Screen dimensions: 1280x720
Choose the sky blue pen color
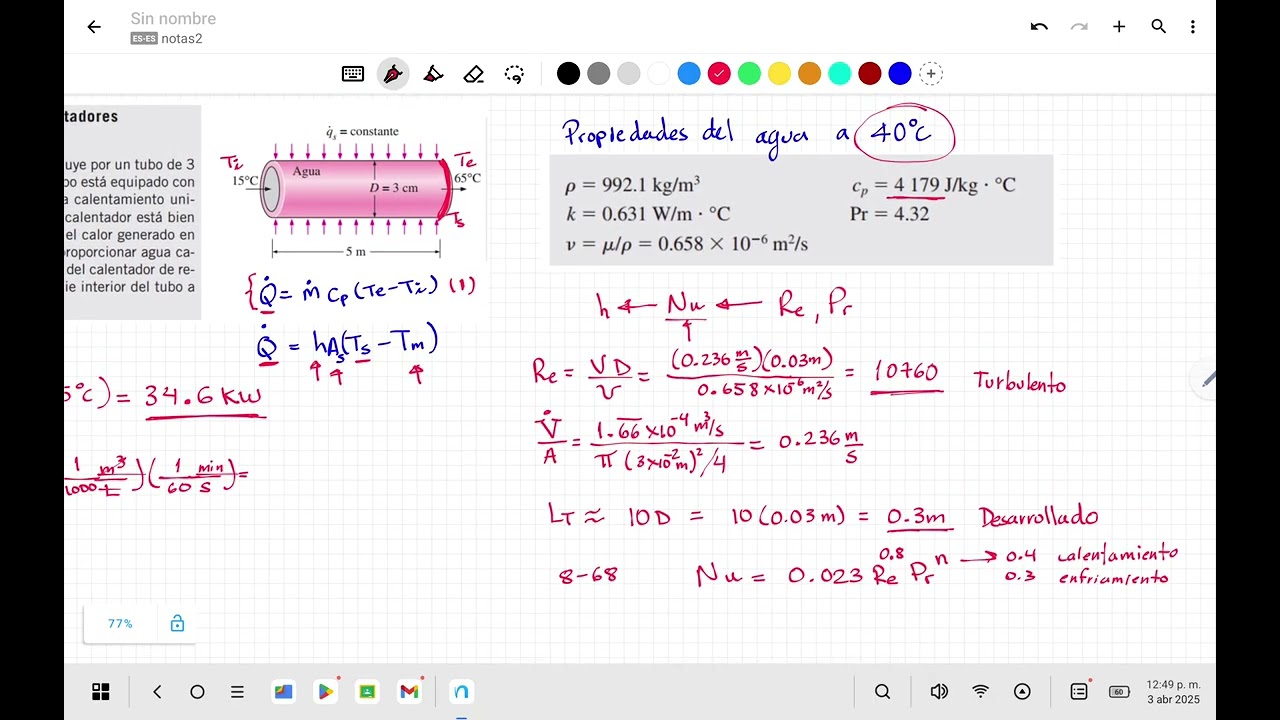tap(689, 73)
